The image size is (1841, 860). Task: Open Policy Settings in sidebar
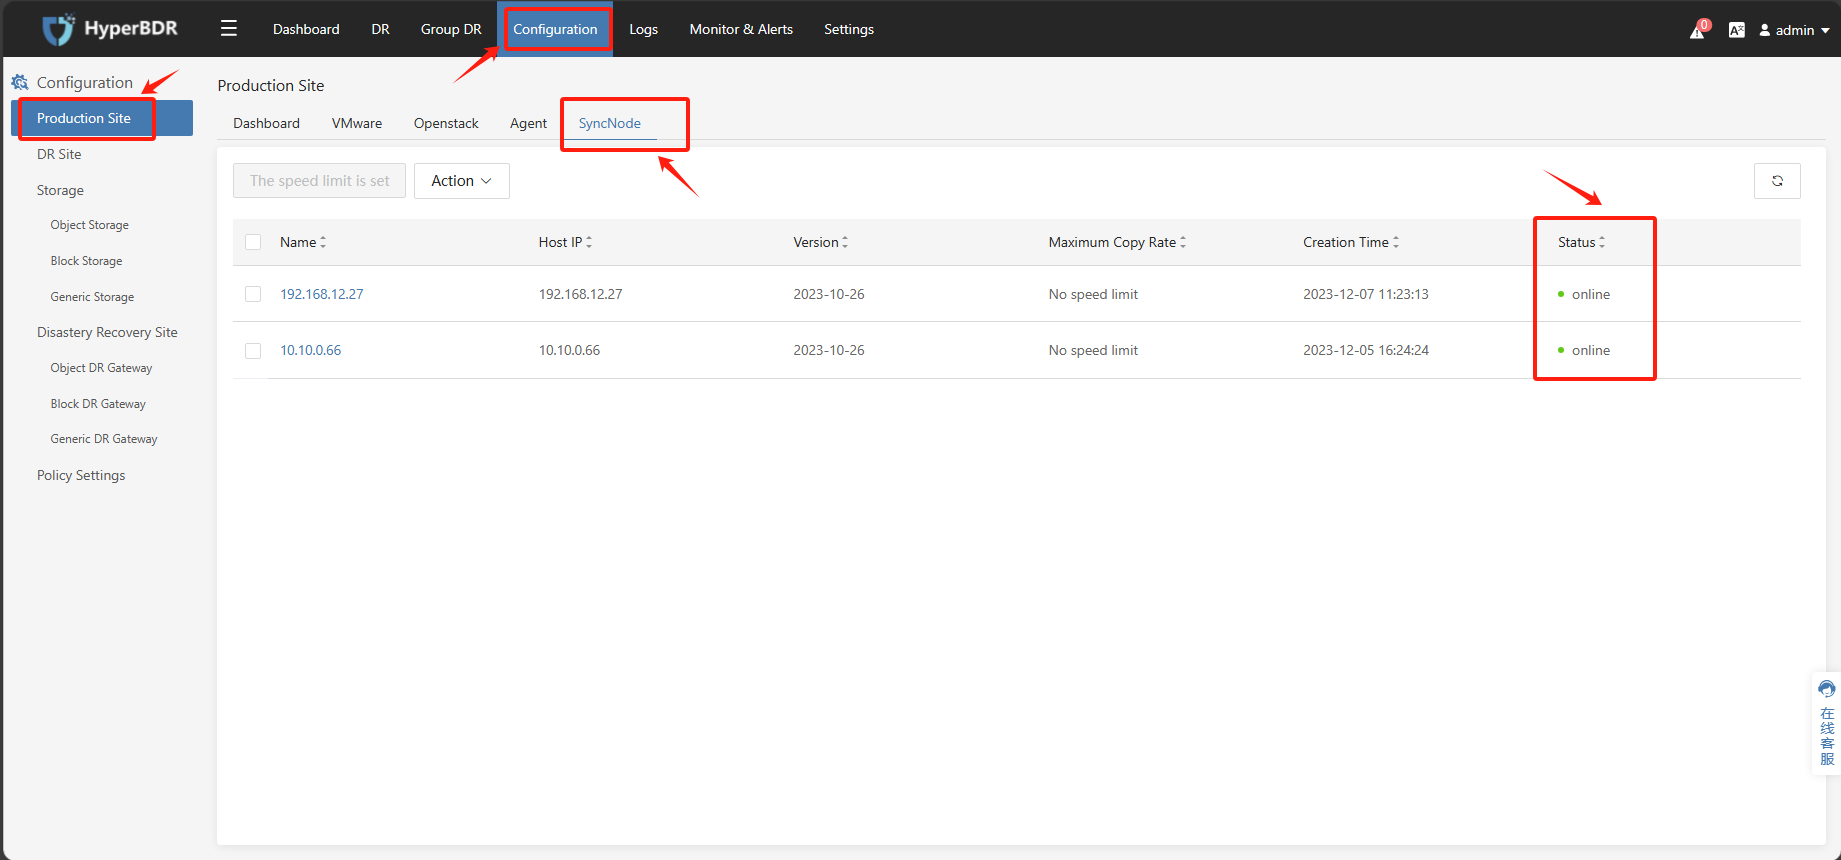tap(81, 475)
